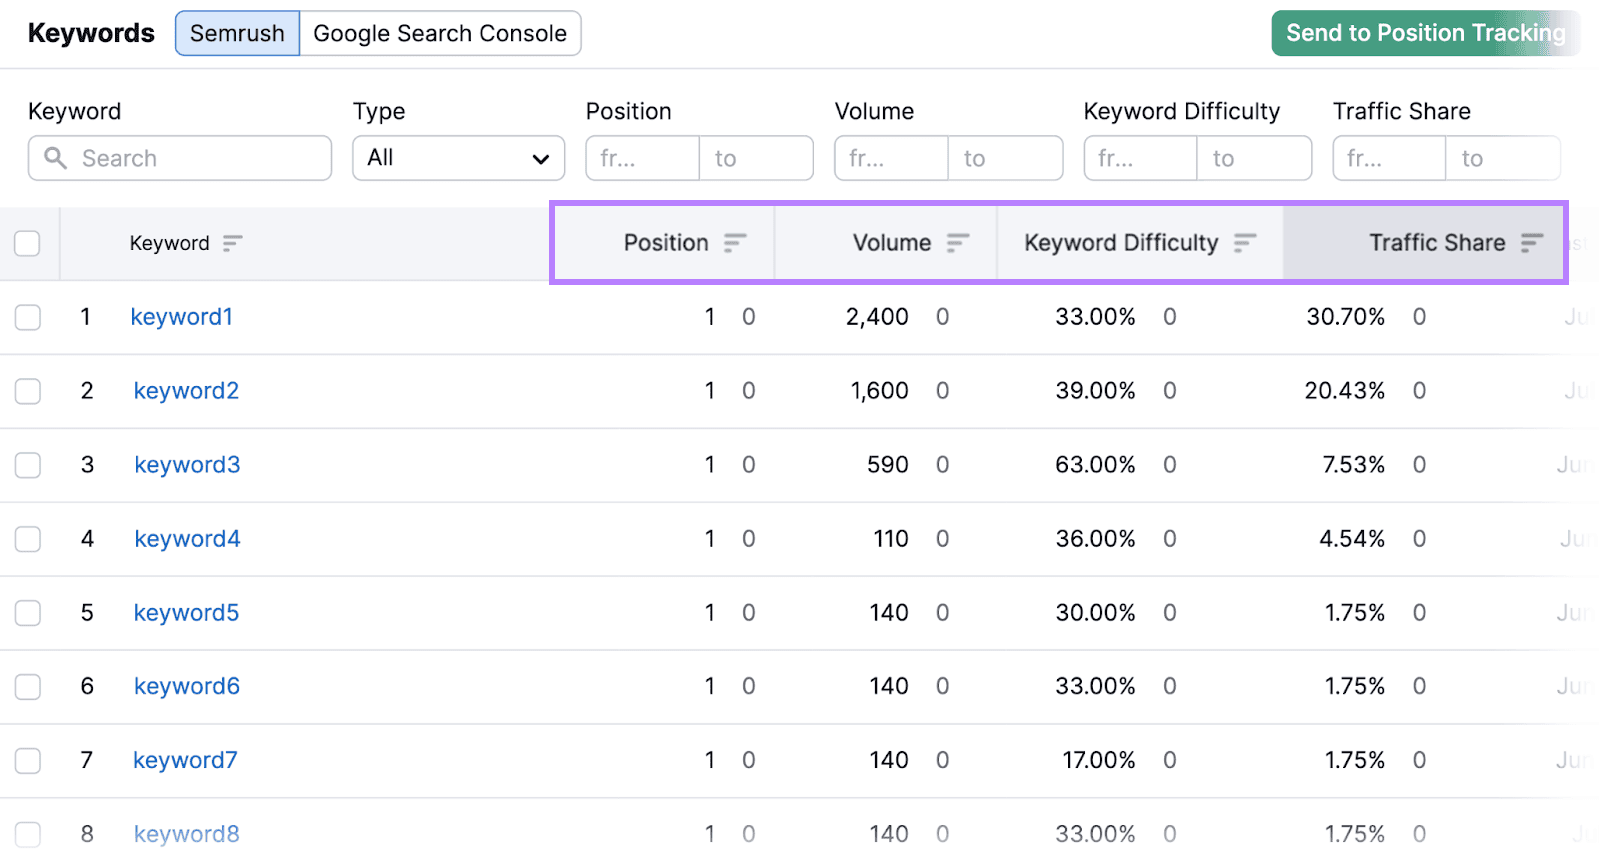Open the keyword2 link

(186, 391)
